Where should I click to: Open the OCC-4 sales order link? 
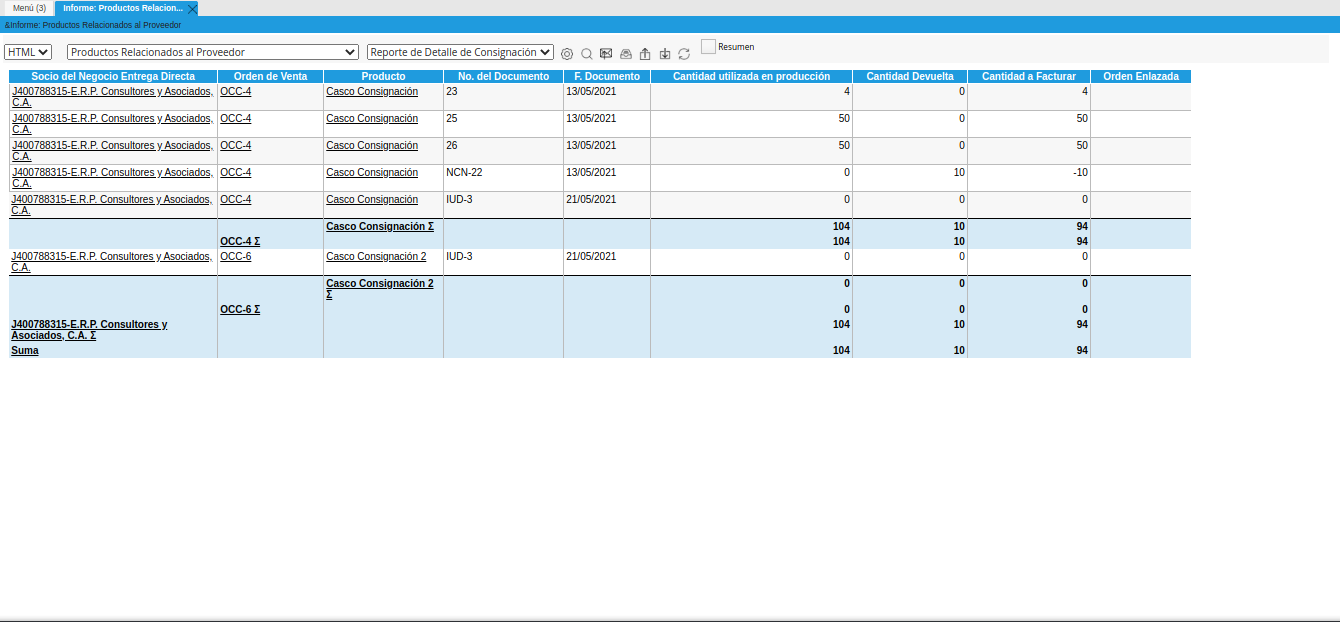pyautogui.click(x=234, y=91)
